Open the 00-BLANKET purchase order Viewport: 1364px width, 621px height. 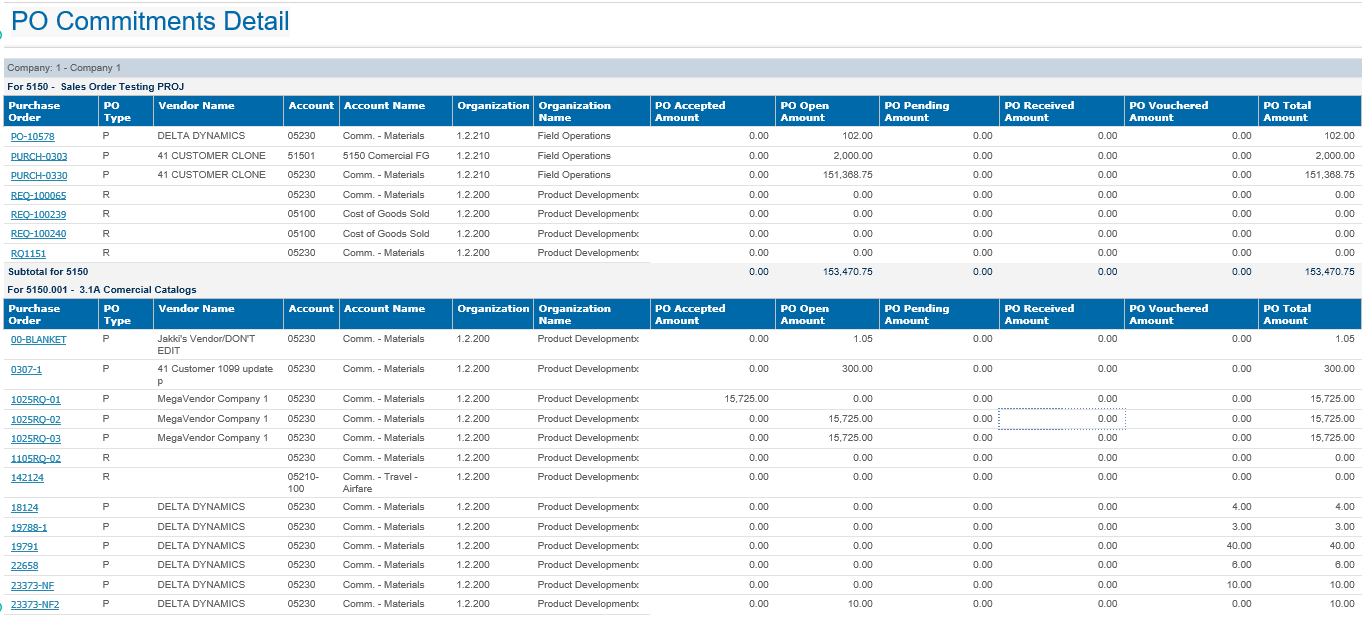(x=38, y=340)
